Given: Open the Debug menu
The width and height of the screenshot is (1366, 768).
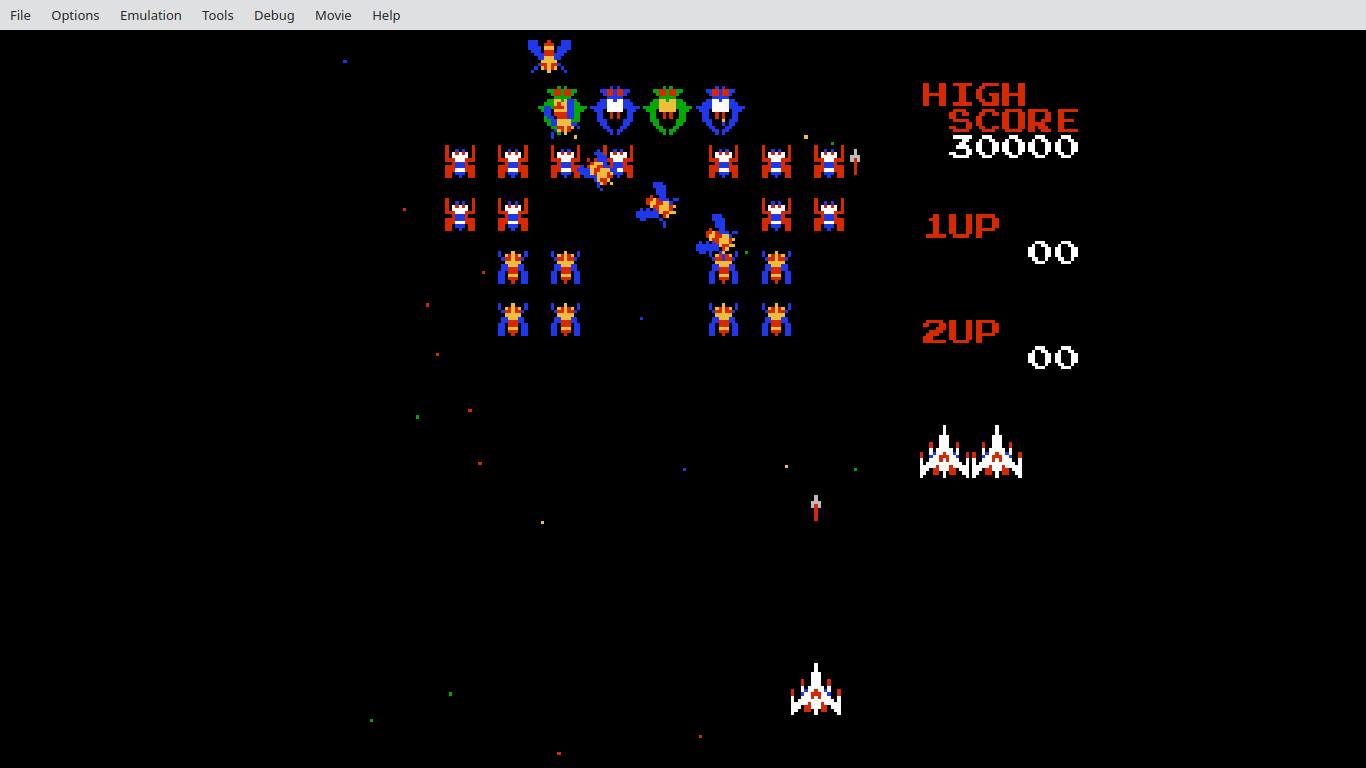Looking at the screenshot, I should click(x=274, y=15).
